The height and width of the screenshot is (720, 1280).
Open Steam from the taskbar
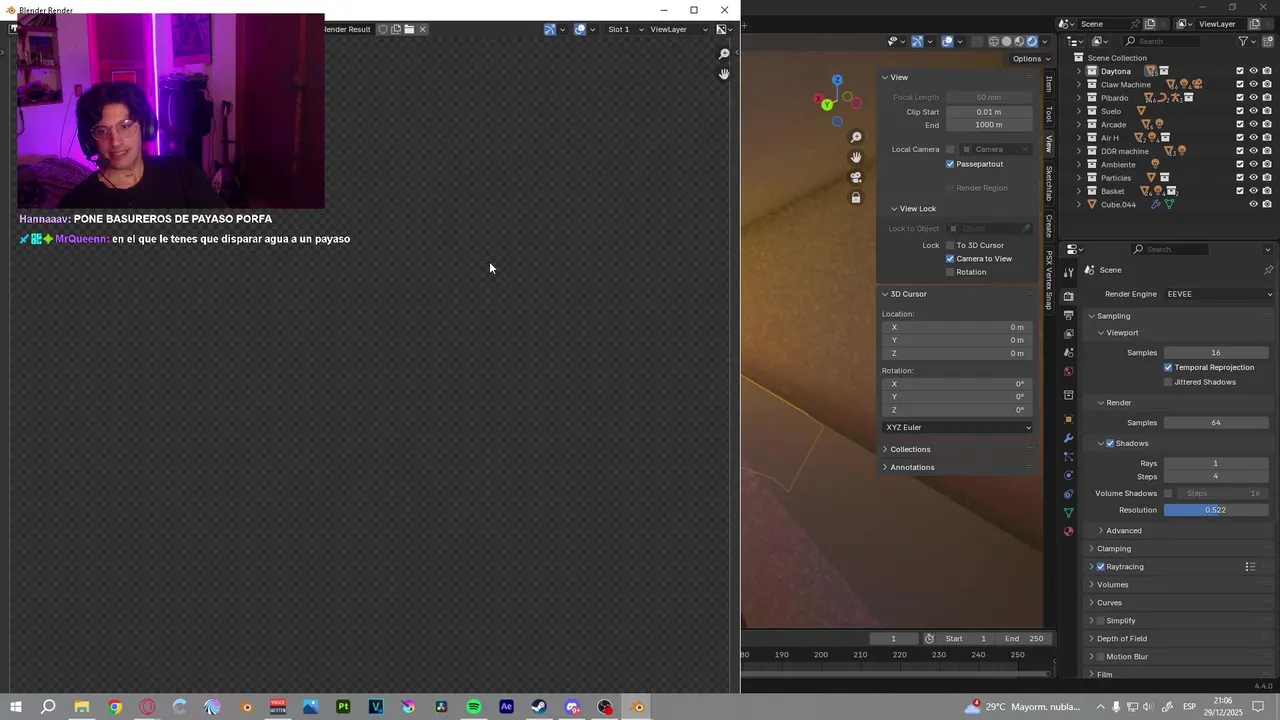[539, 707]
